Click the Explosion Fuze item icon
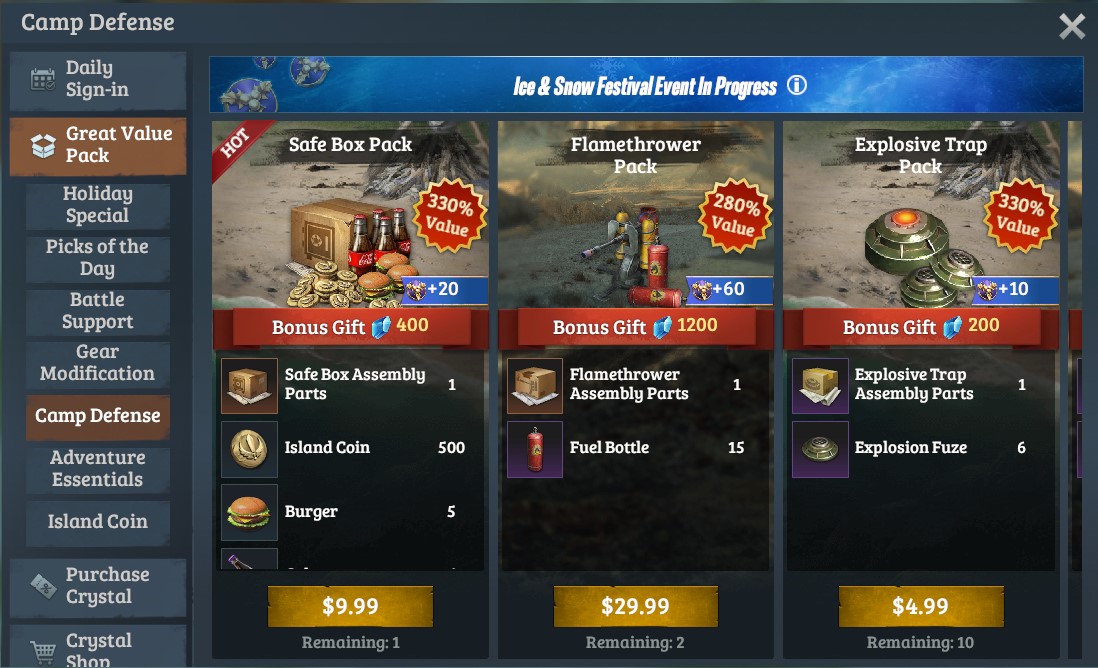 point(820,449)
